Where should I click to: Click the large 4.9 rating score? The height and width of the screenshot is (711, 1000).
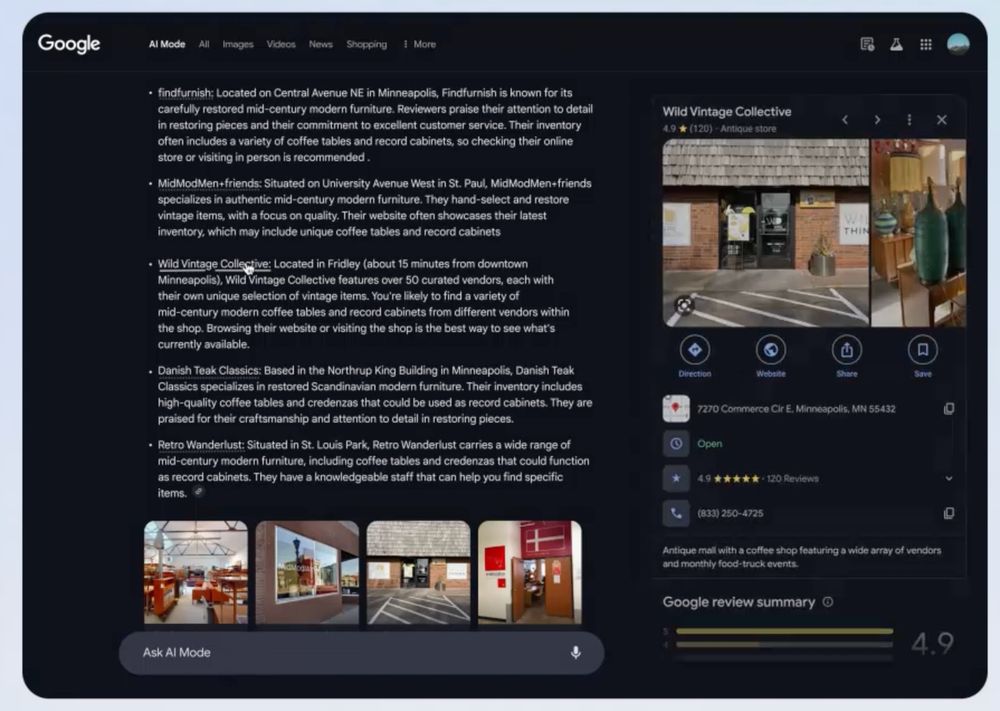tap(932, 643)
